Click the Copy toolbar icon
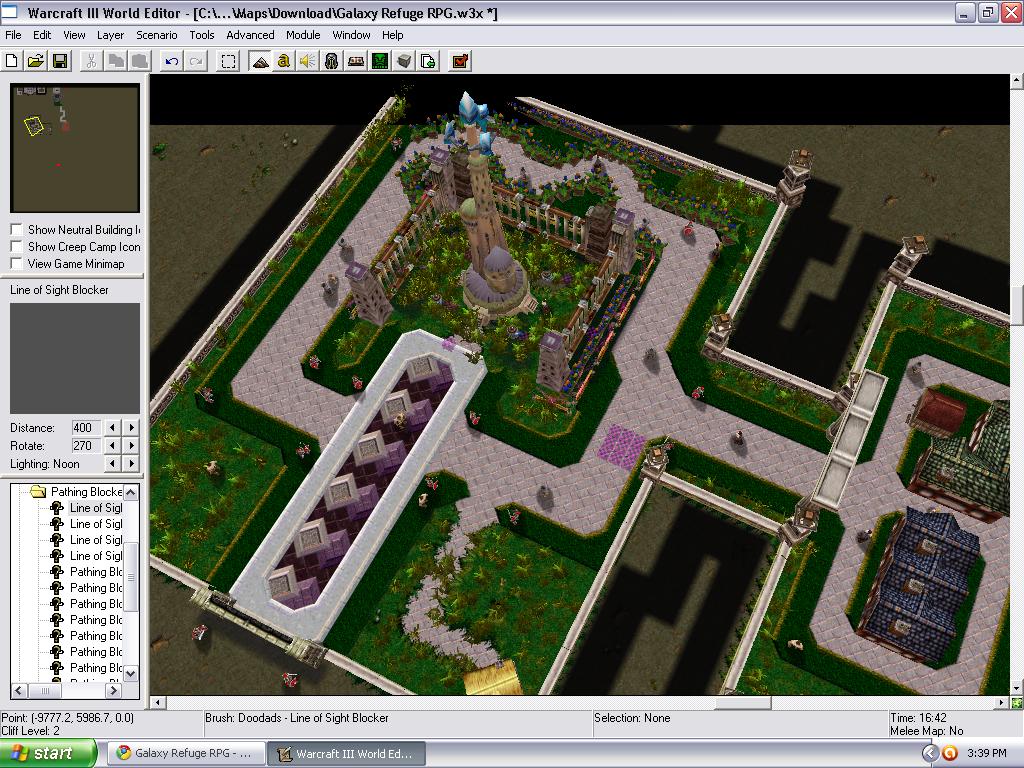Viewport: 1024px width, 768px height. click(116, 61)
